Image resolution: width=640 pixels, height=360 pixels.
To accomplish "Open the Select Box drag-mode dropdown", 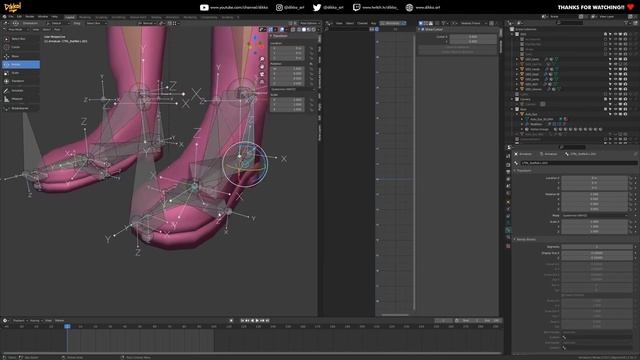I will [96, 23].
